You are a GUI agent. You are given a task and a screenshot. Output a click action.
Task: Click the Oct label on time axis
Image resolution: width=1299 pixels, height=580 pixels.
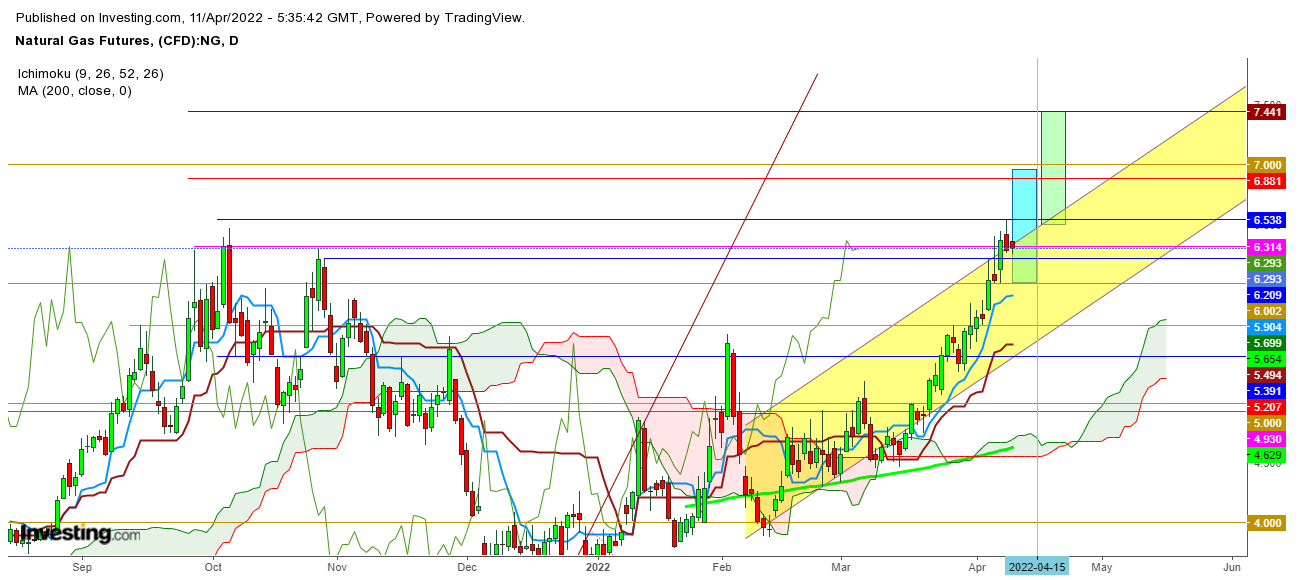pyautogui.click(x=213, y=567)
